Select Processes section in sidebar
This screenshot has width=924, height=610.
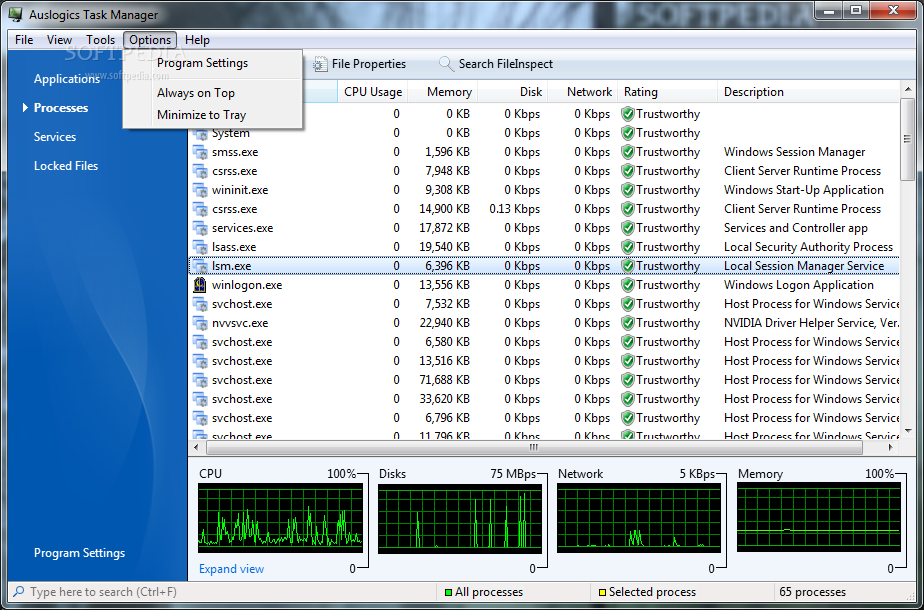pyautogui.click(x=61, y=108)
